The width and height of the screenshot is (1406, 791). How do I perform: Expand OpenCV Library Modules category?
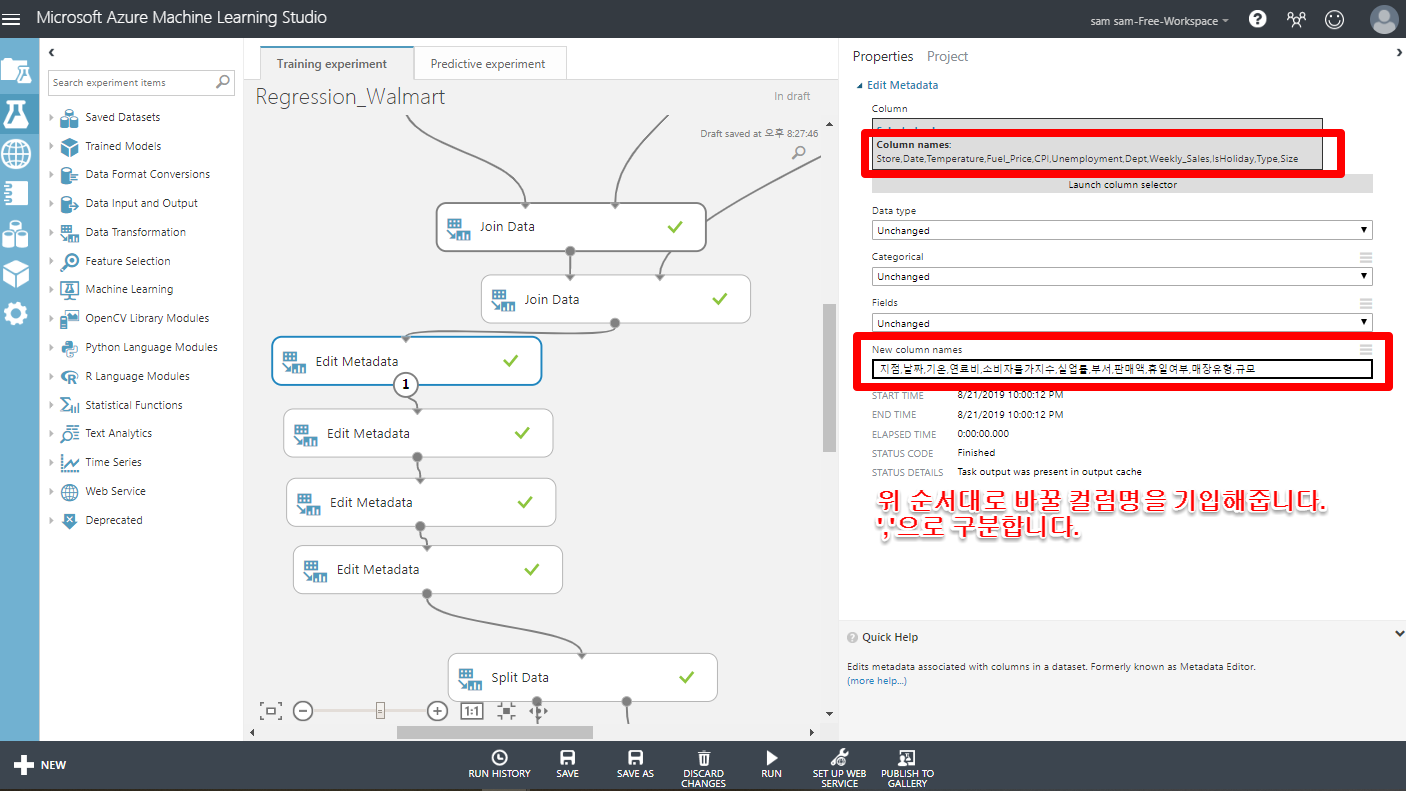point(51,319)
